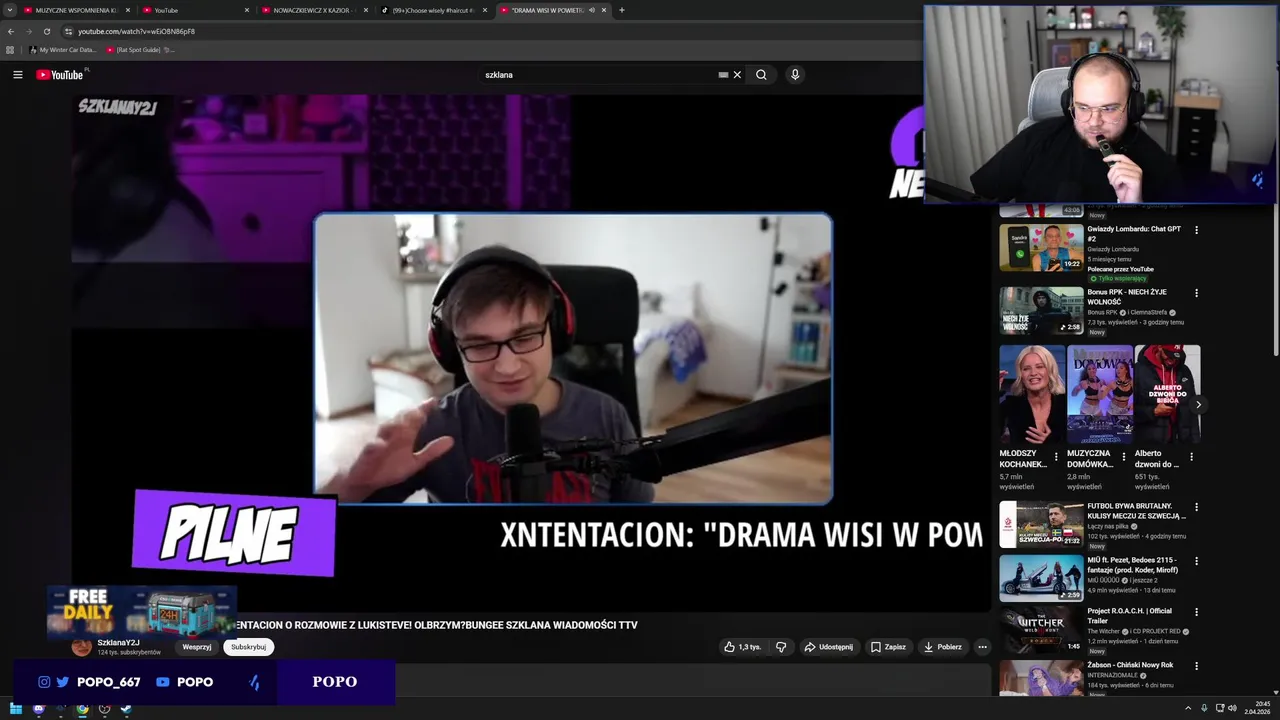Open options menu for MIÜ fantazje video
Screen dimensions: 1280x720
coord(1196,561)
